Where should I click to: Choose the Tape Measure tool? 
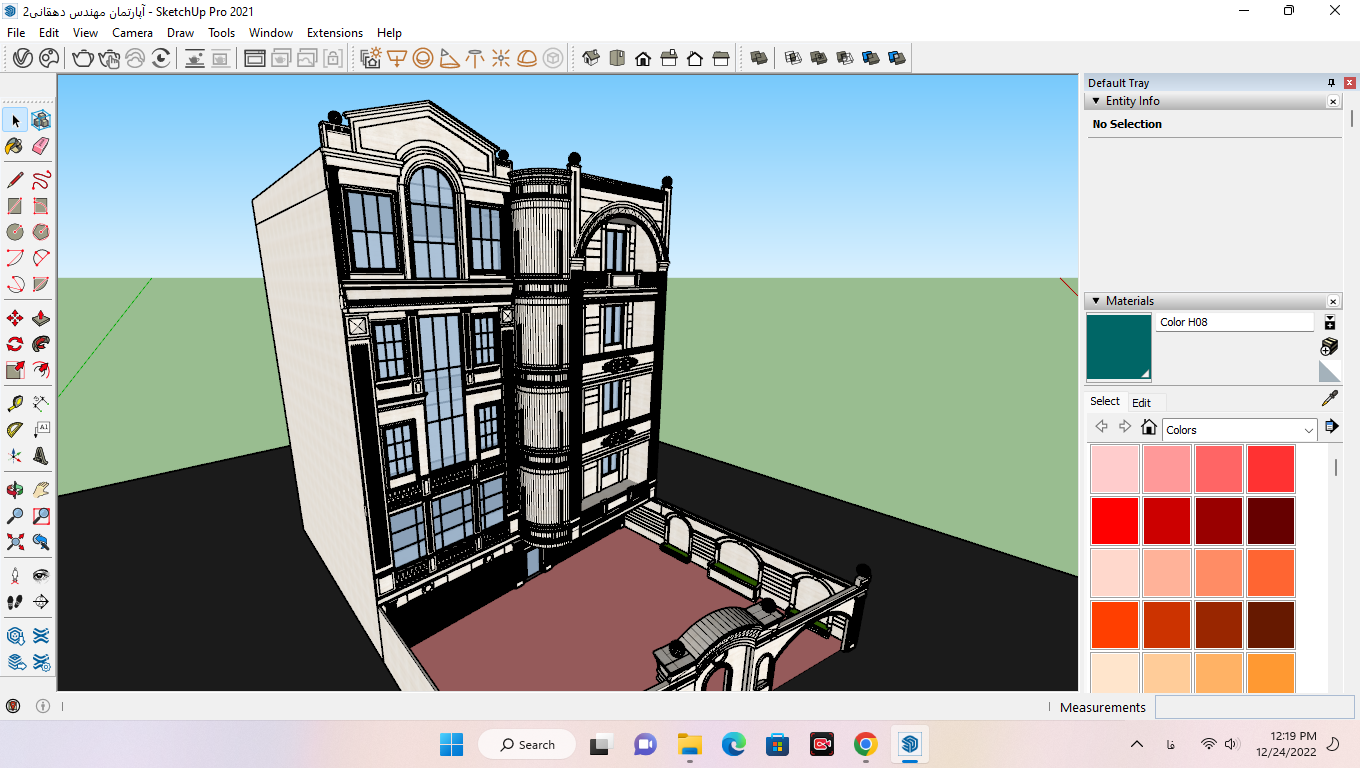pos(15,404)
